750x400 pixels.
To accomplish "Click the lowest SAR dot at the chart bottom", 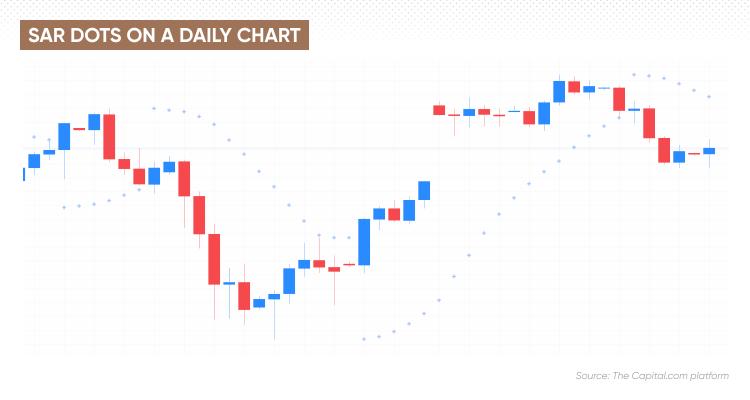I will click(x=364, y=339).
